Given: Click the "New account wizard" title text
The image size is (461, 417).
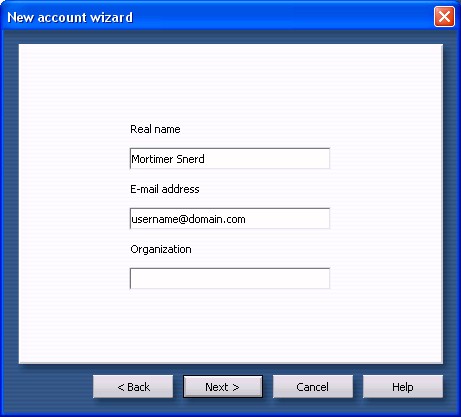Looking at the screenshot, I should [70, 17].
